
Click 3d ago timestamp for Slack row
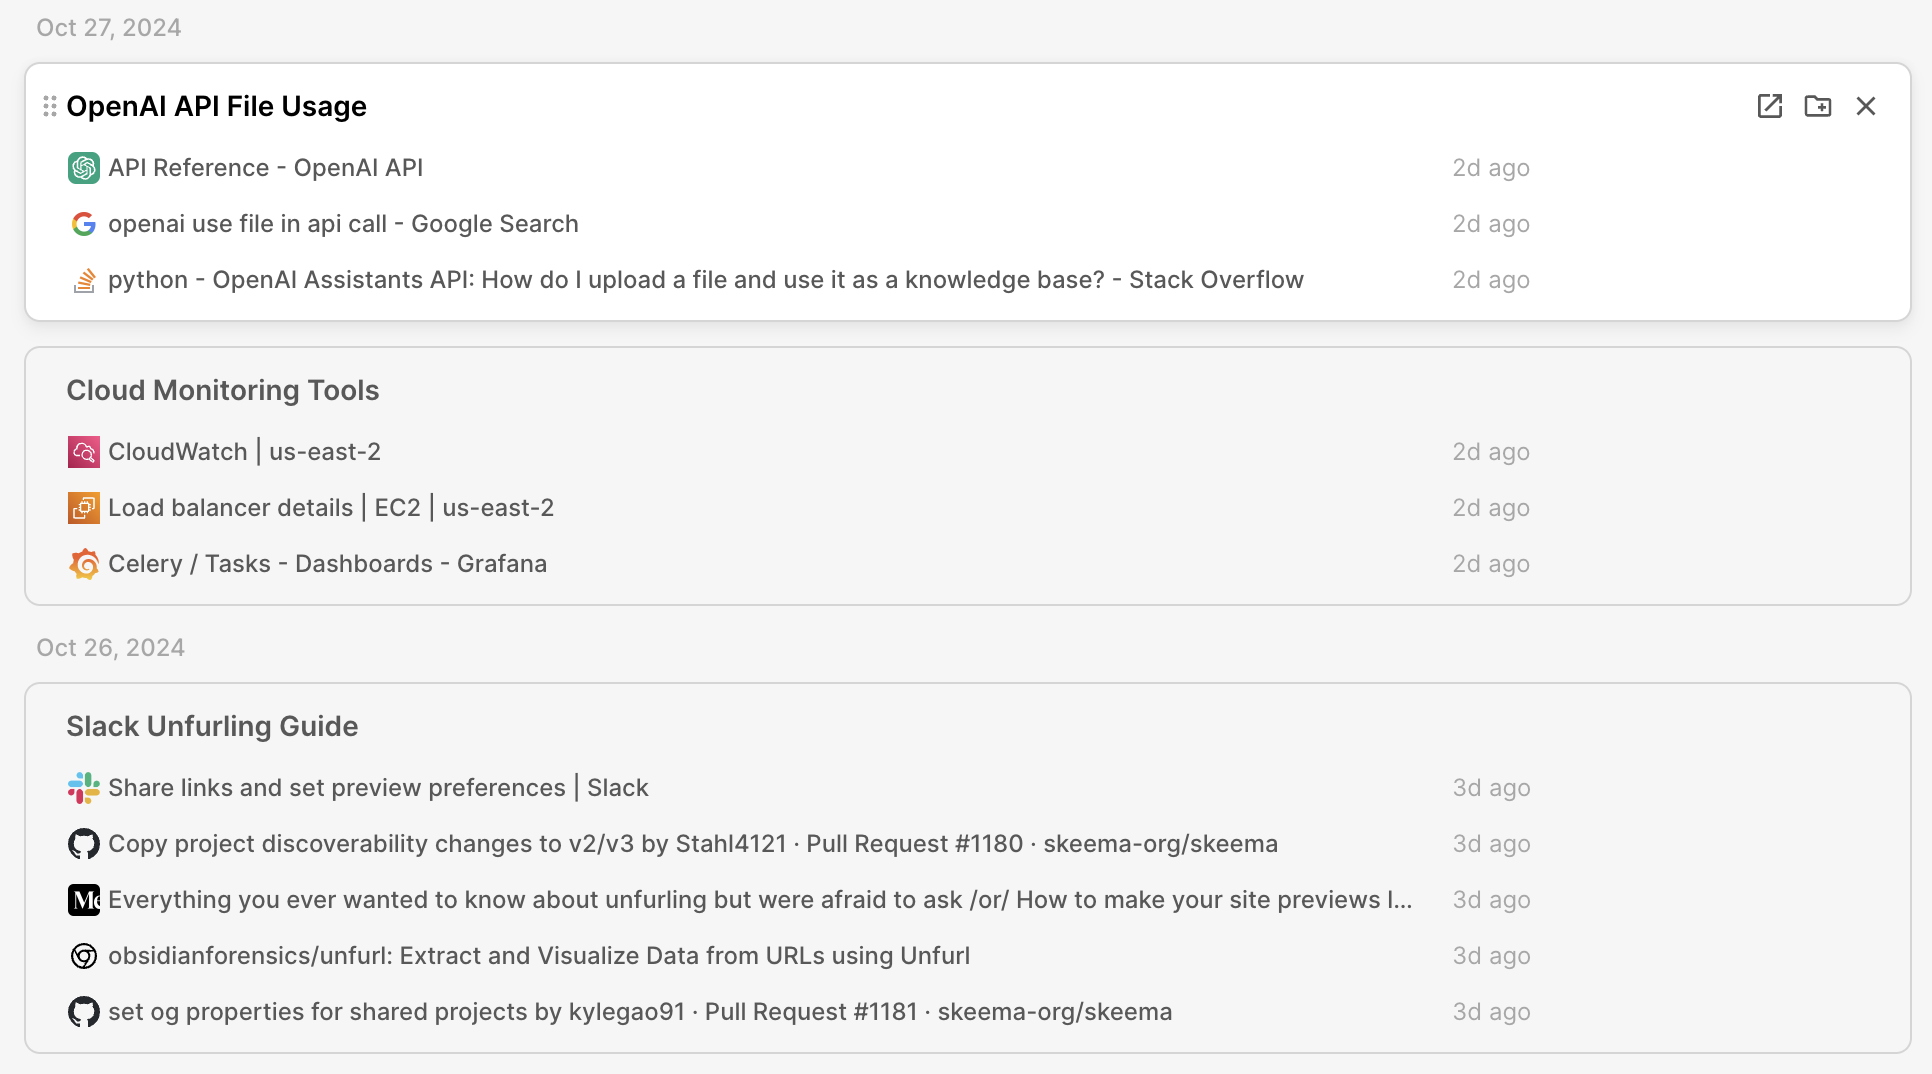1491,788
